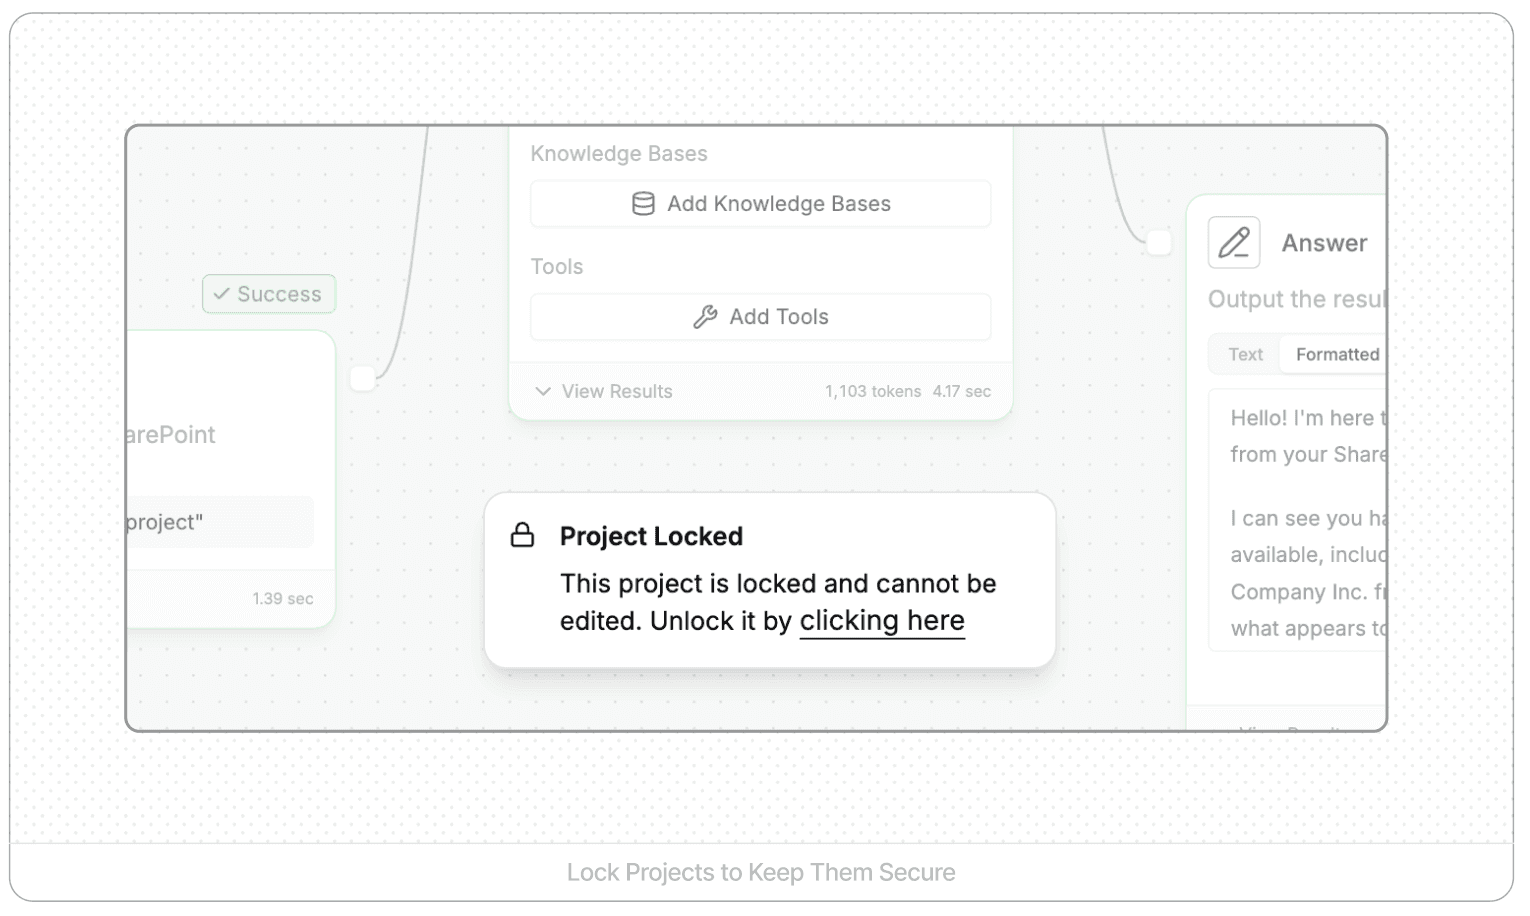Click the pencil icon on the Answer node
1530x916 pixels.
(x=1233, y=243)
